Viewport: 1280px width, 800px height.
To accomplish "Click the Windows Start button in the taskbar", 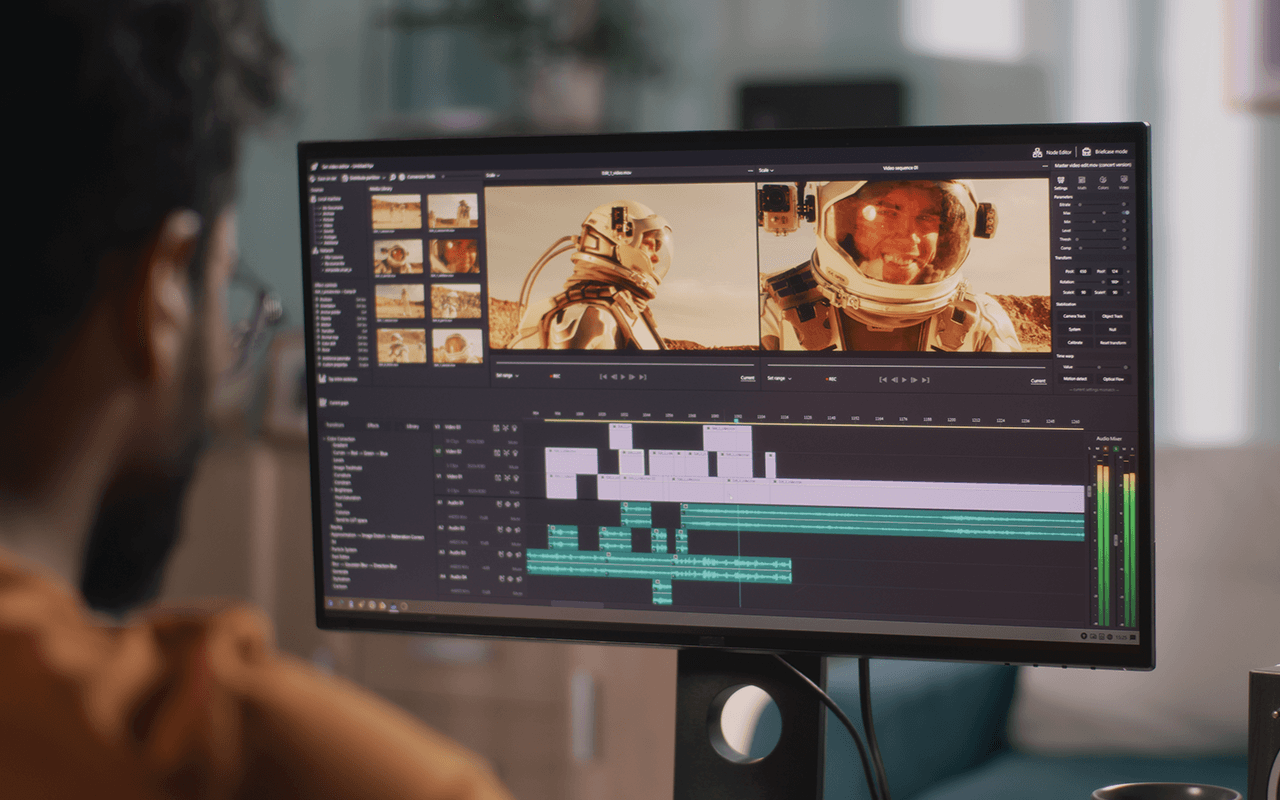I will click(x=330, y=602).
